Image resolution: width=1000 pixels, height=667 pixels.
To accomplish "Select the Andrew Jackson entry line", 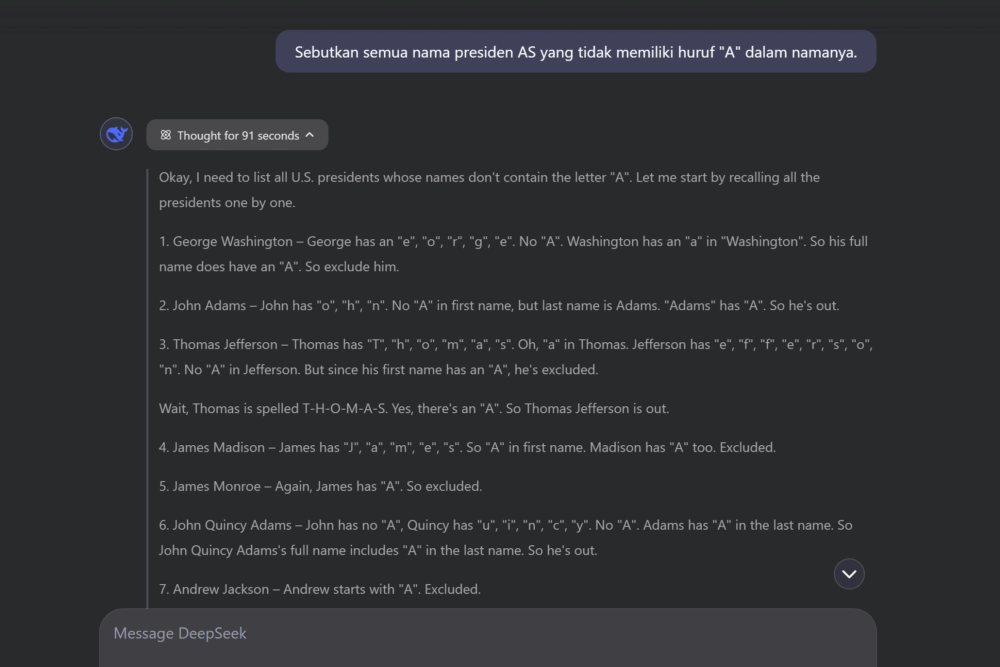I will (x=319, y=590).
